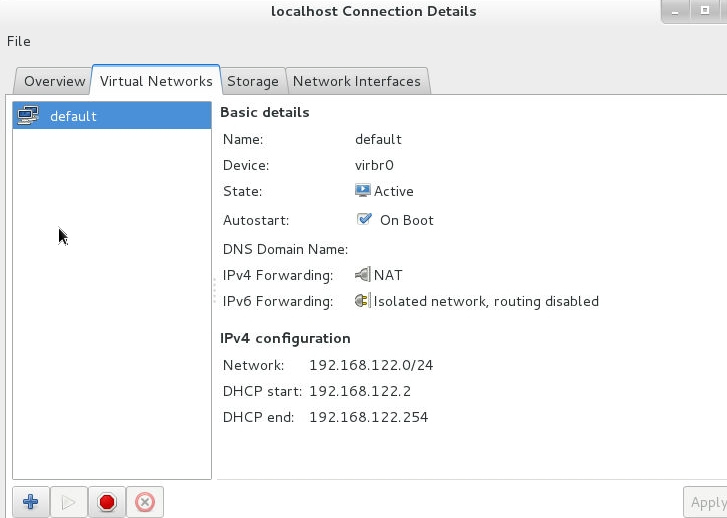The width and height of the screenshot is (727, 518).
Task: Click the NAT forwarding icon
Action: click(363, 275)
